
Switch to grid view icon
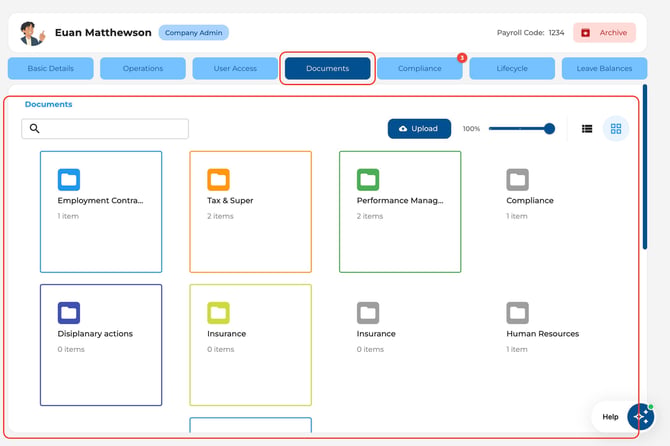coord(616,129)
